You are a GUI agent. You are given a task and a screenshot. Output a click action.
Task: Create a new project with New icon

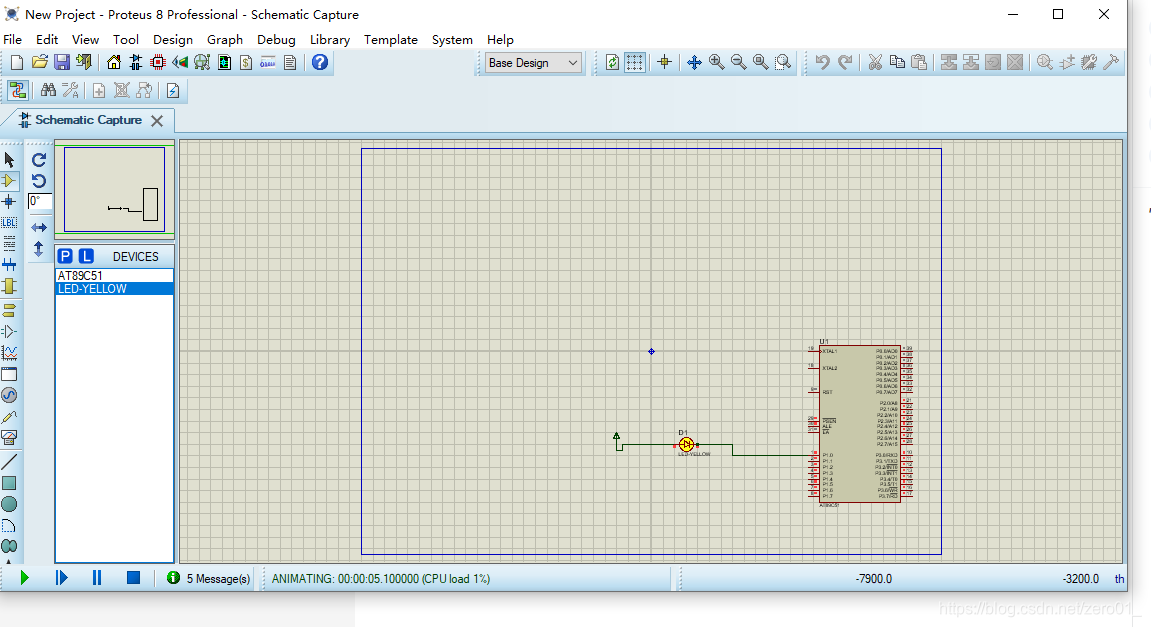pos(17,62)
